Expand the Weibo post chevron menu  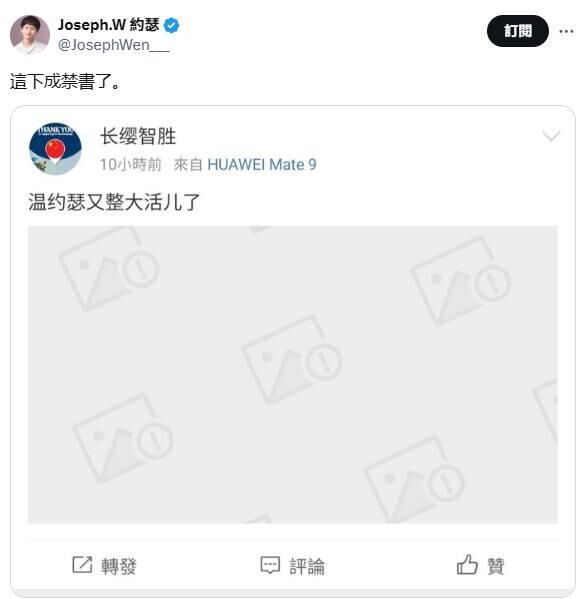(x=551, y=136)
